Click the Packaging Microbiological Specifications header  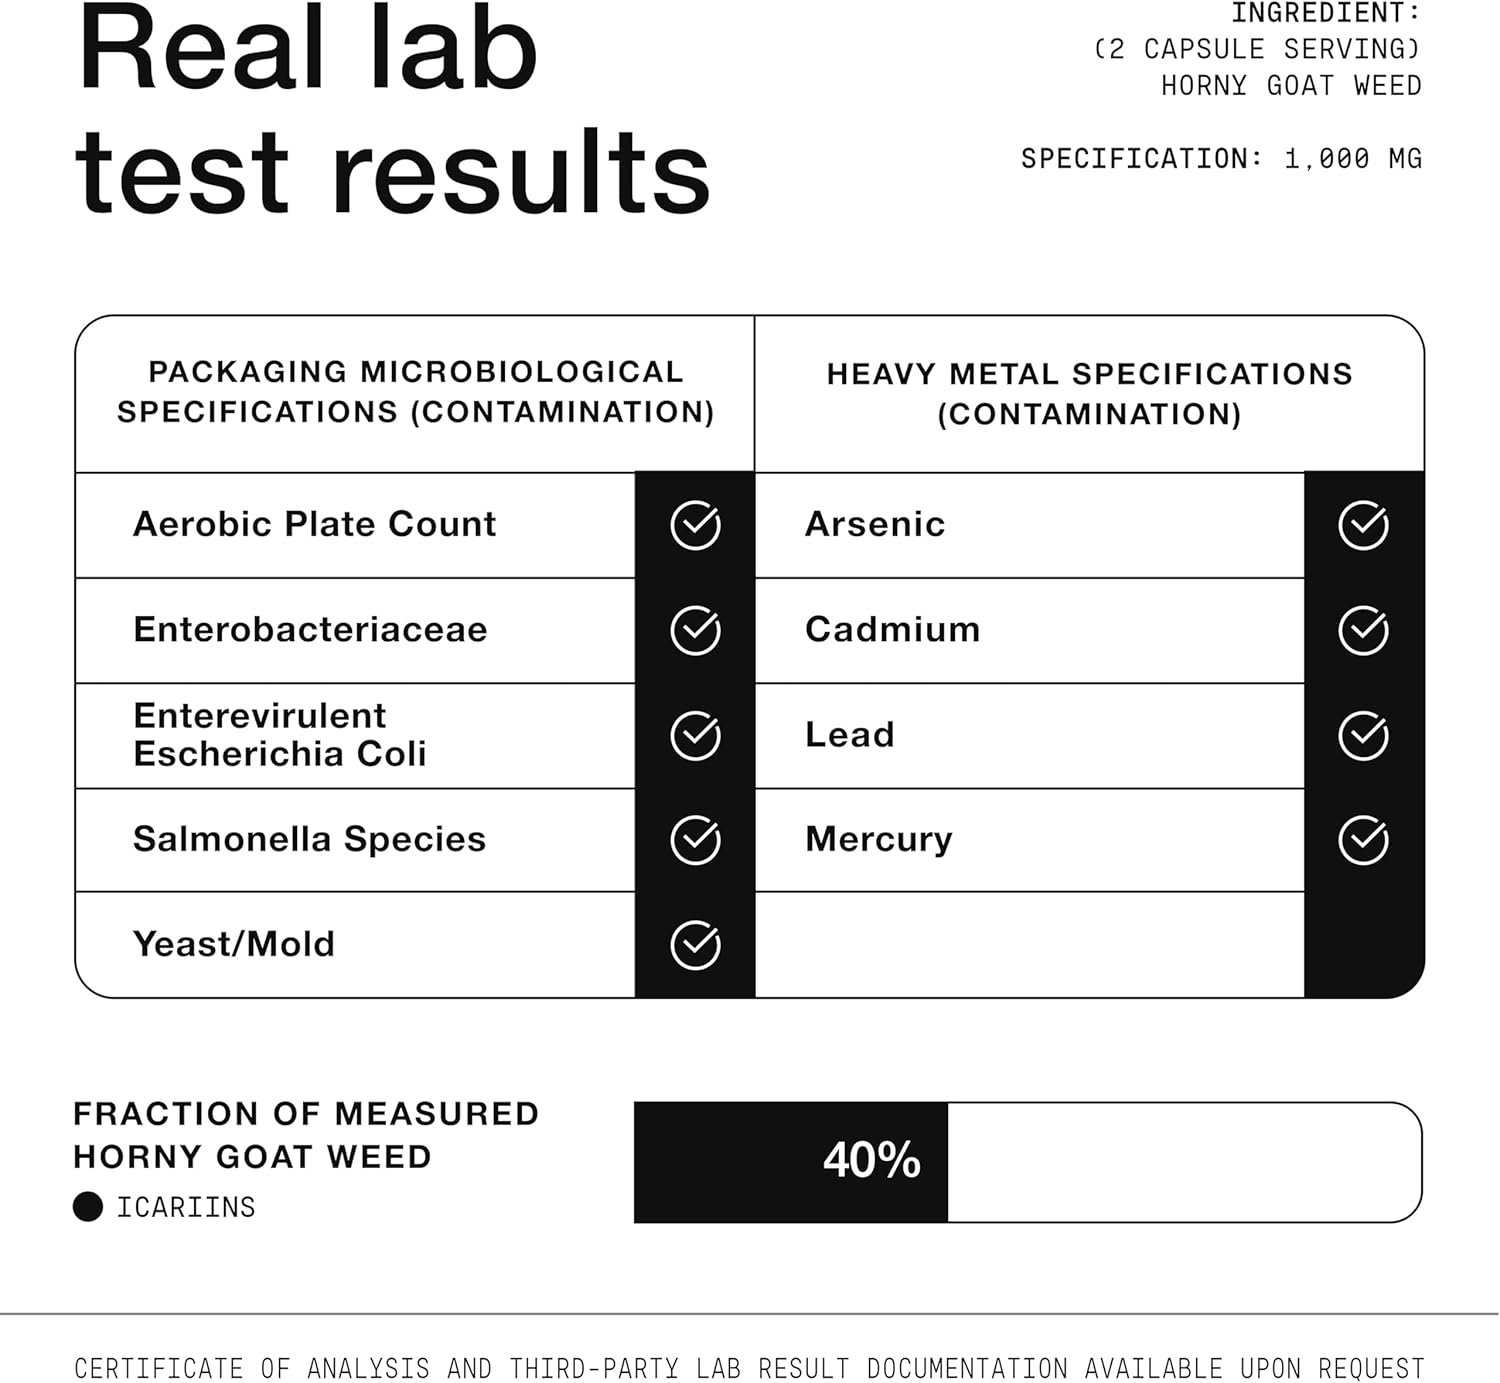[x=415, y=392]
